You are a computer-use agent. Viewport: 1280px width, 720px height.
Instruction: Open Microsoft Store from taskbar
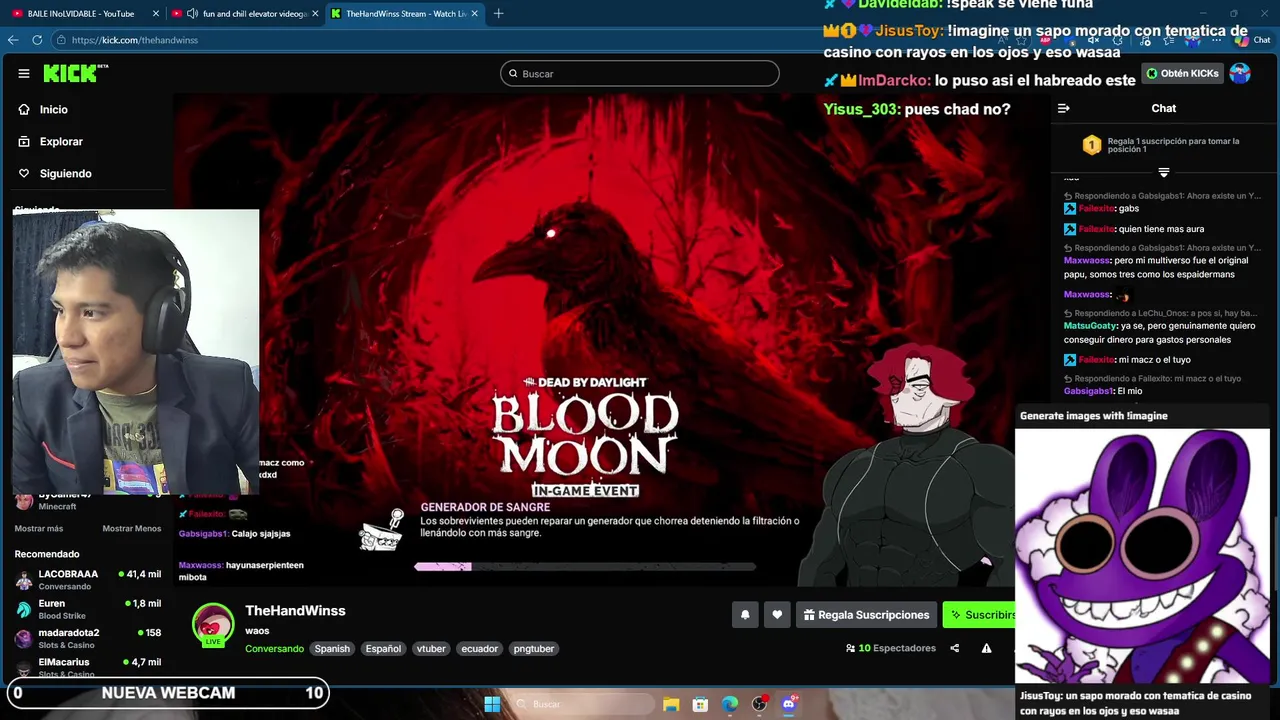point(700,704)
